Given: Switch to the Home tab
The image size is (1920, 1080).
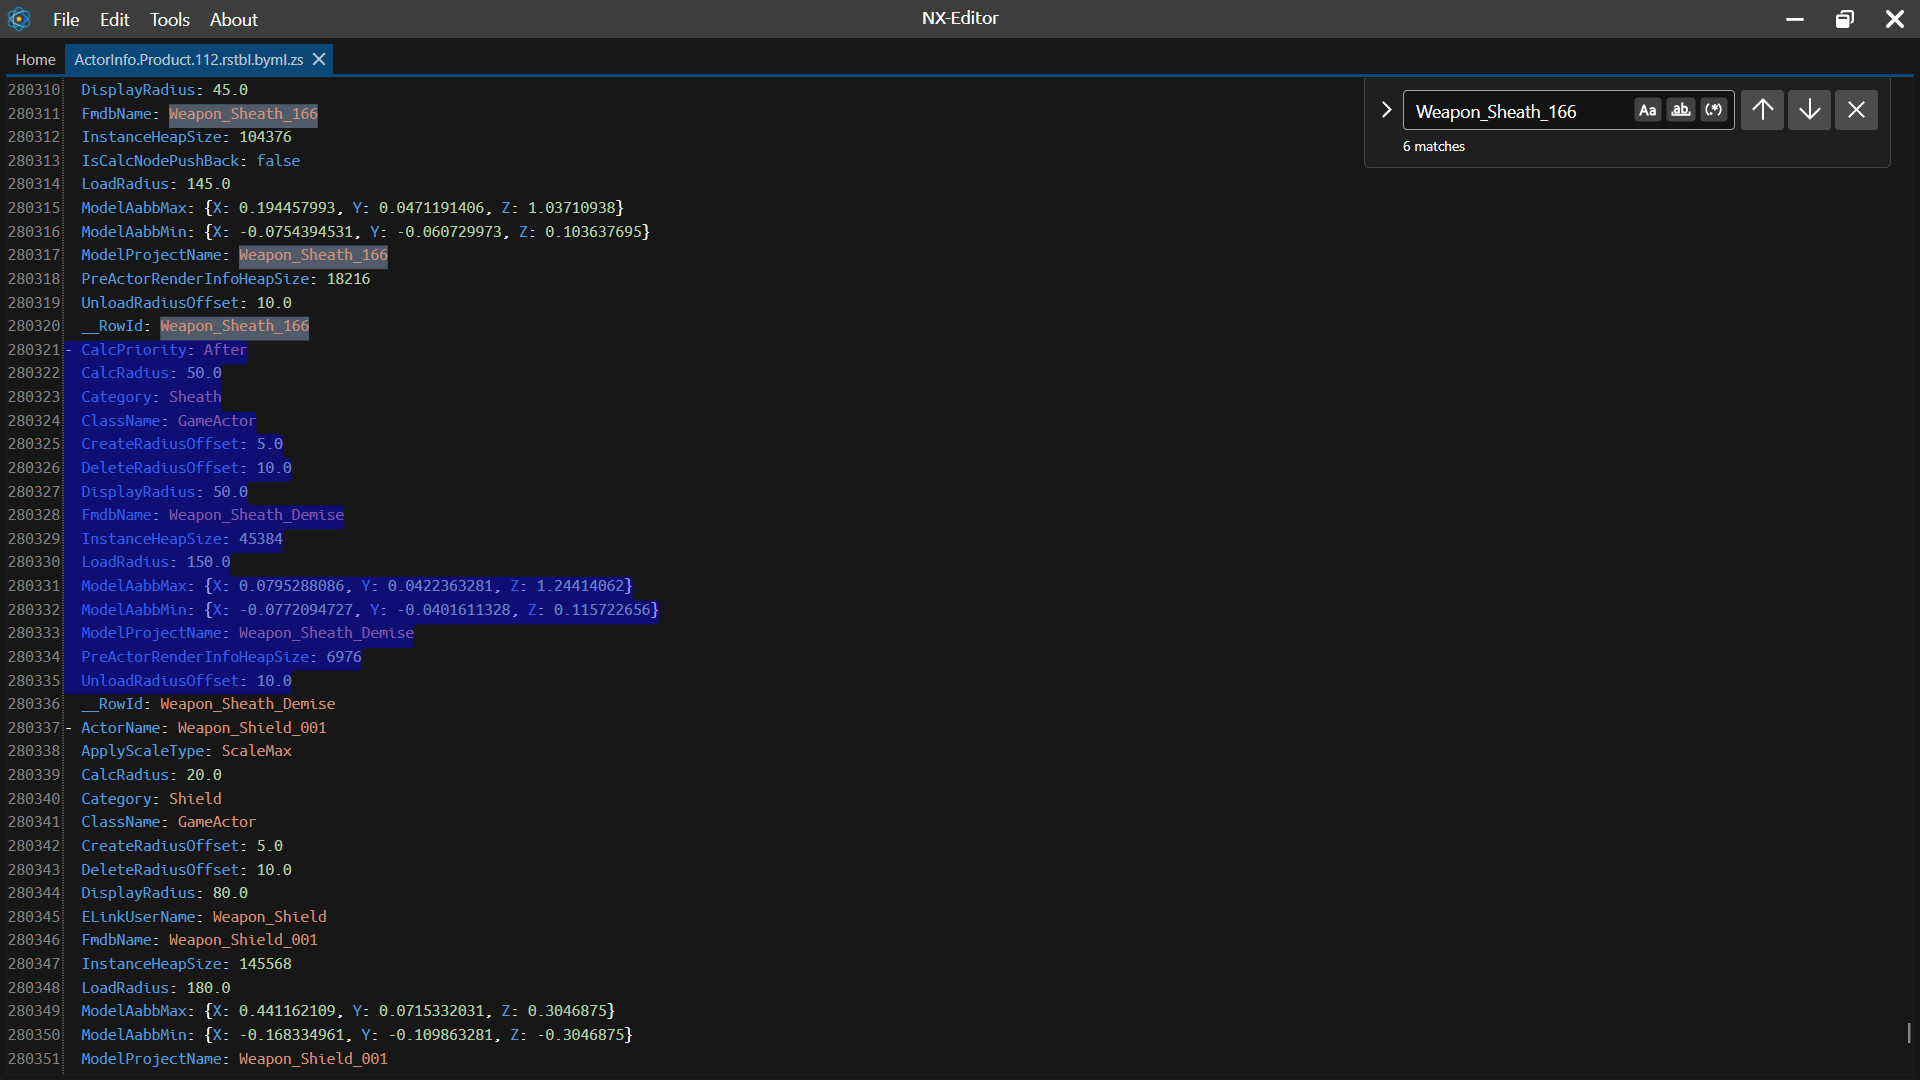Looking at the screenshot, I should [x=35, y=60].
